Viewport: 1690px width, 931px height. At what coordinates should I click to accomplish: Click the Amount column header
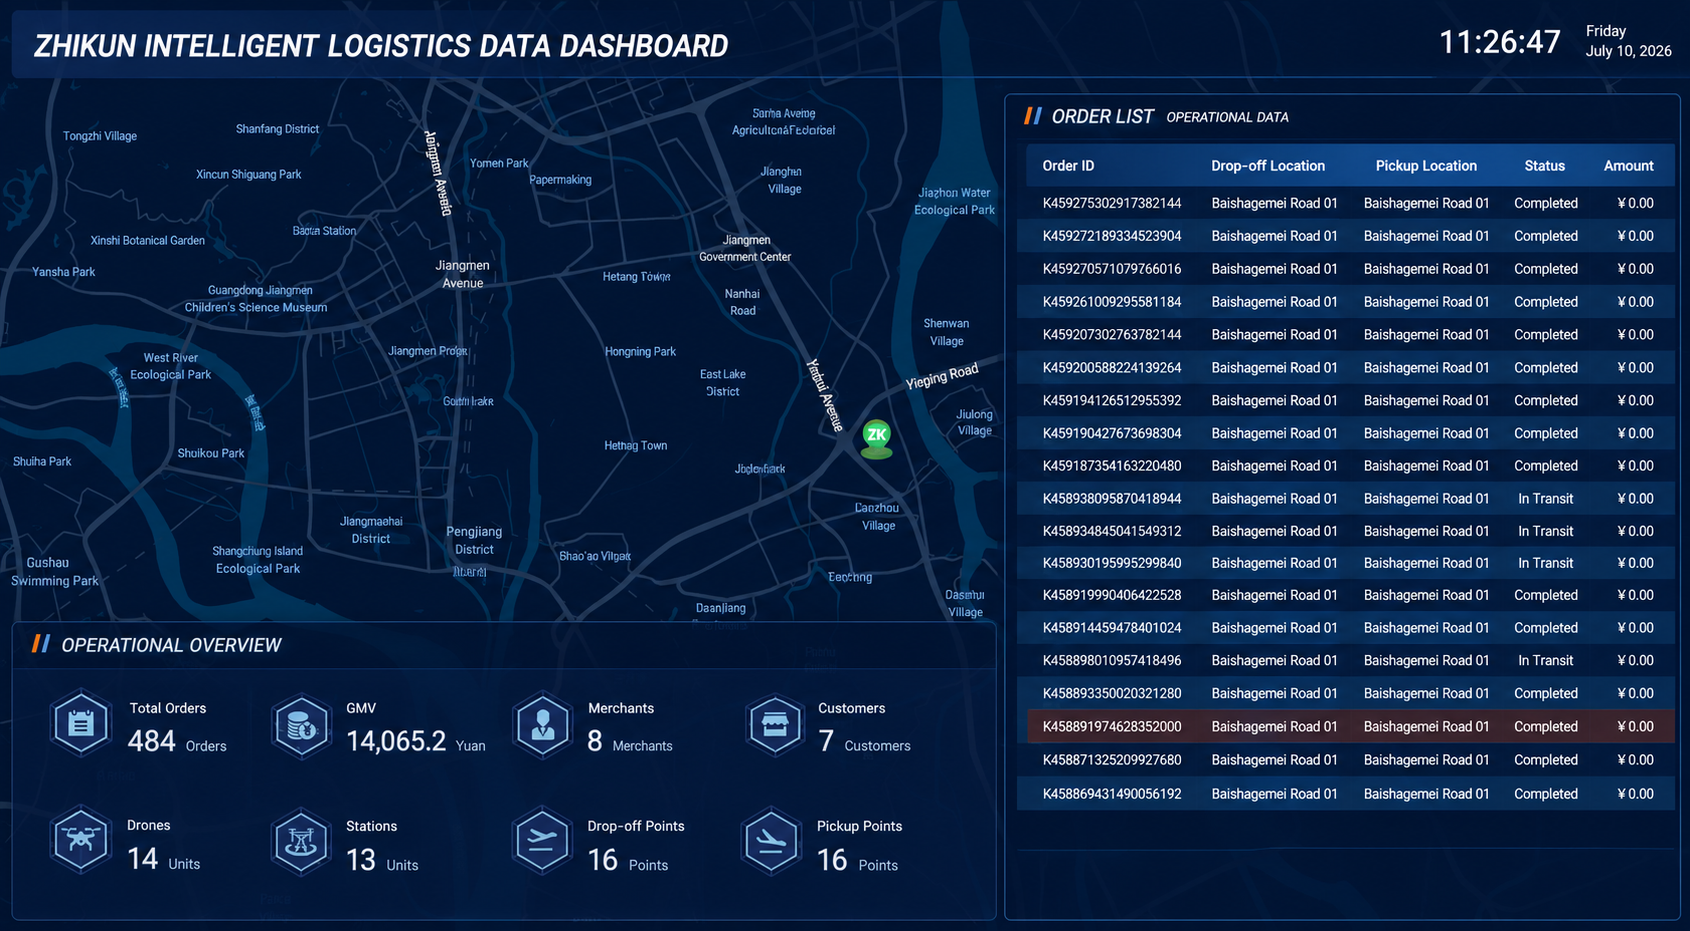tap(1629, 166)
